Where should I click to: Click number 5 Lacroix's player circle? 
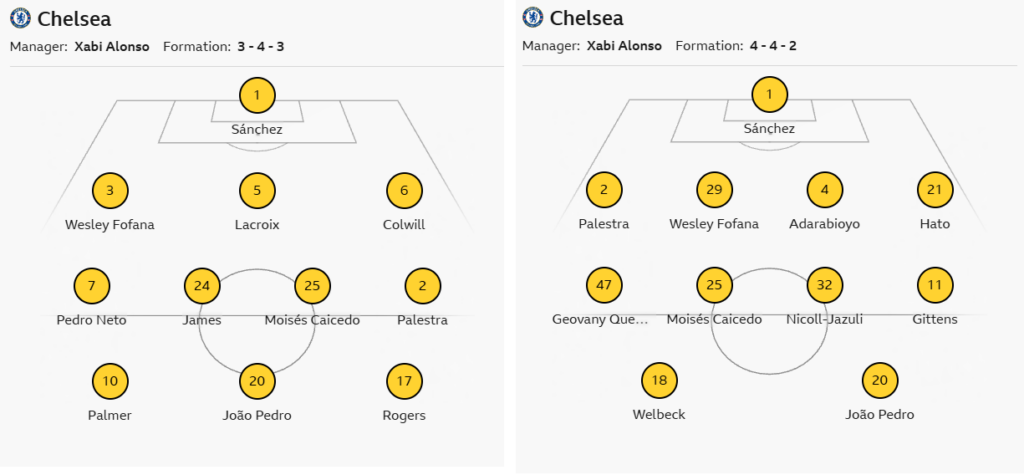click(x=257, y=190)
